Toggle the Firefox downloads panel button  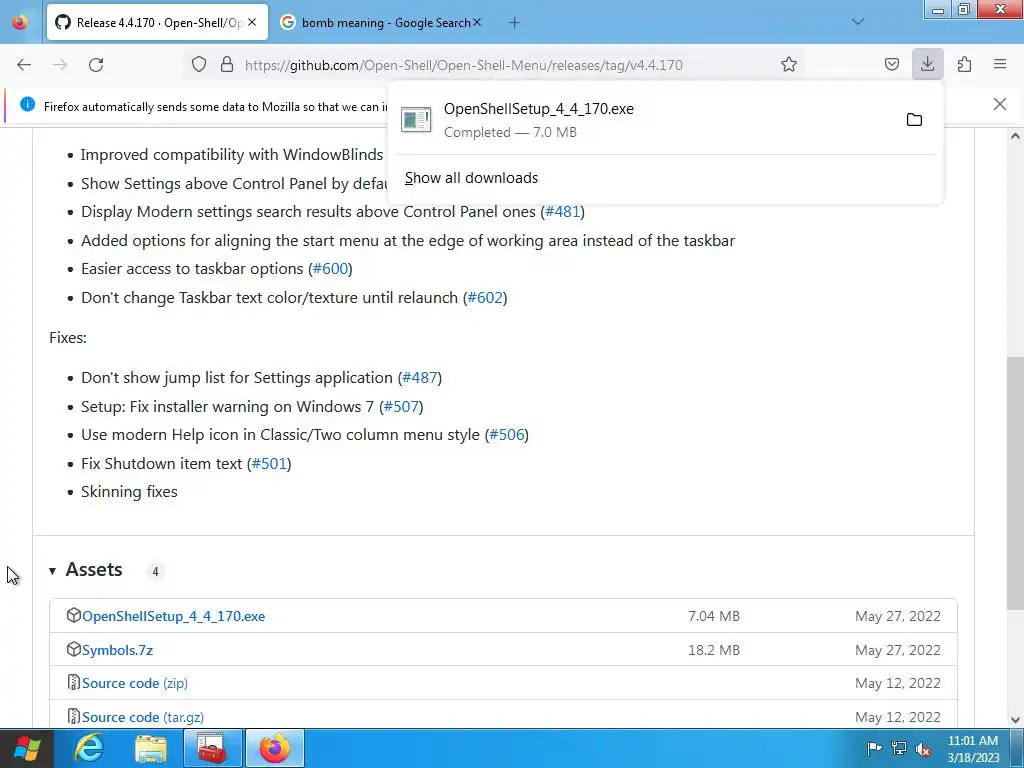927,65
